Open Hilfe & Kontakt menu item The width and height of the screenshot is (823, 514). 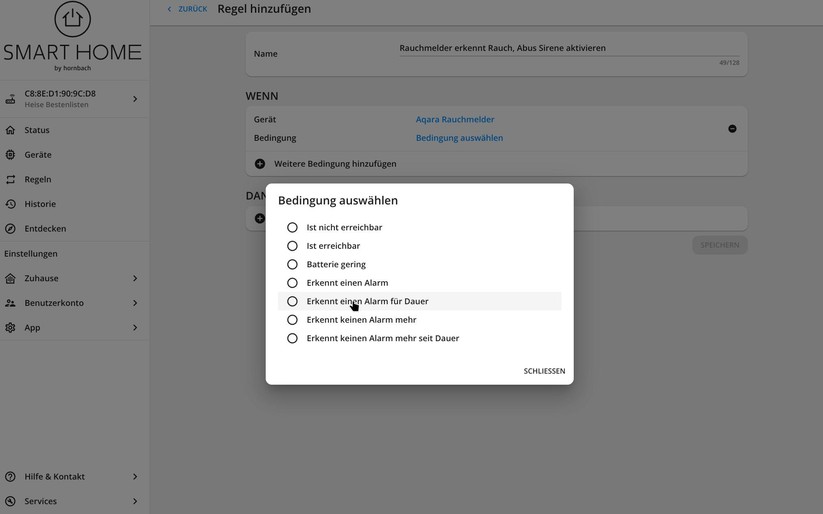coord(54,477)
